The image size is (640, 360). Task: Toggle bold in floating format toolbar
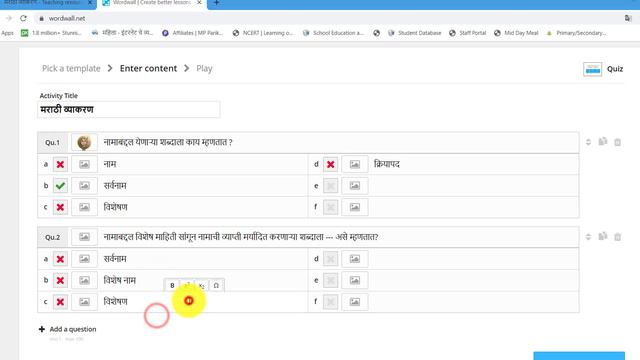(172, 285)
